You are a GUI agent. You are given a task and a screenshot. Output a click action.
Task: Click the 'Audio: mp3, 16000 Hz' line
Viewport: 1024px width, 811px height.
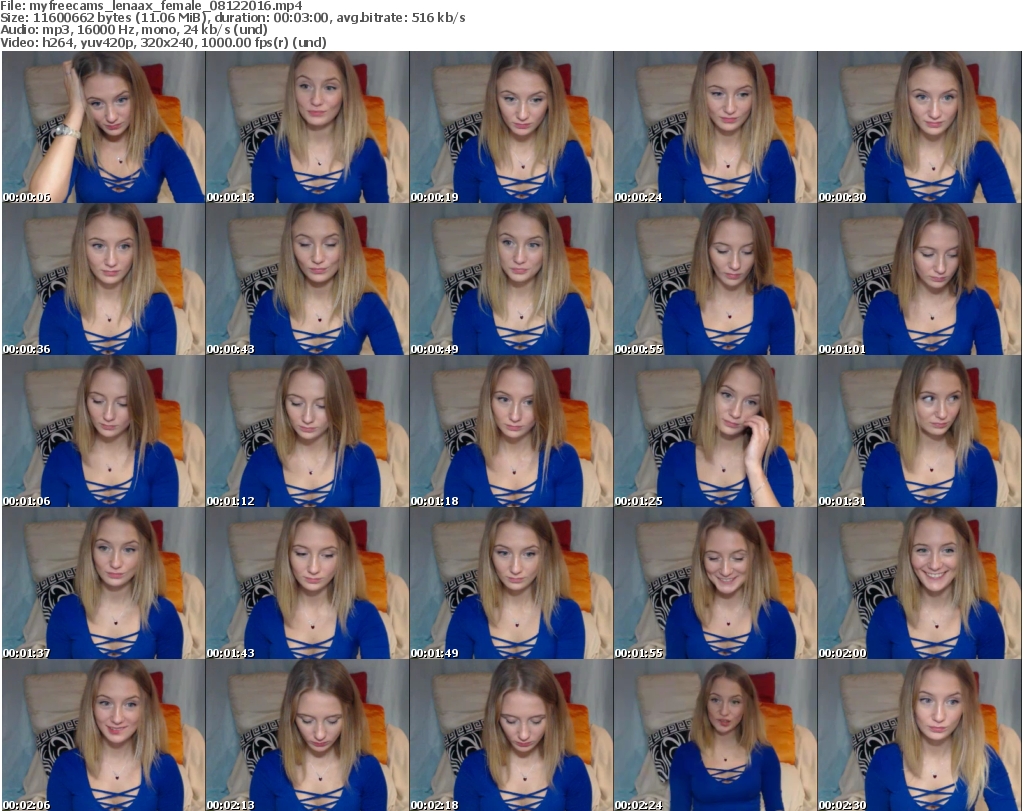134,30
